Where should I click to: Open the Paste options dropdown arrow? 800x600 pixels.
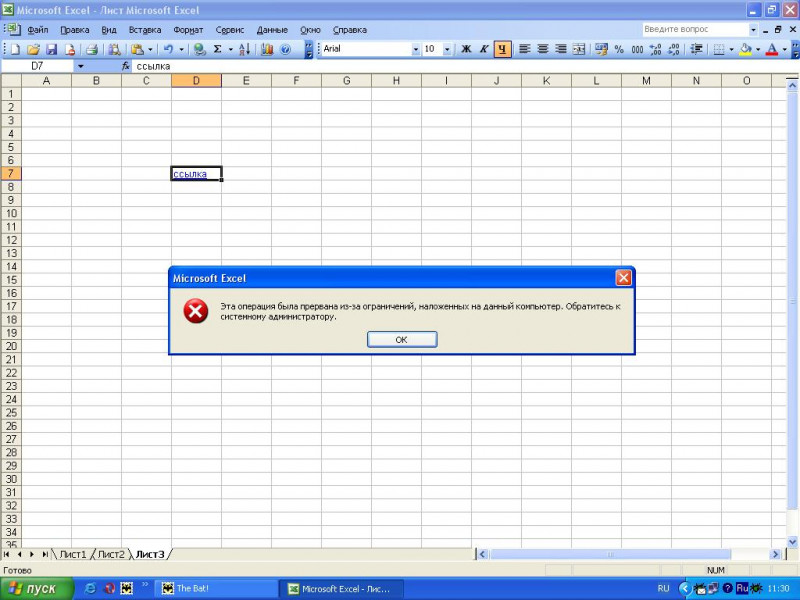click(150, 49)
